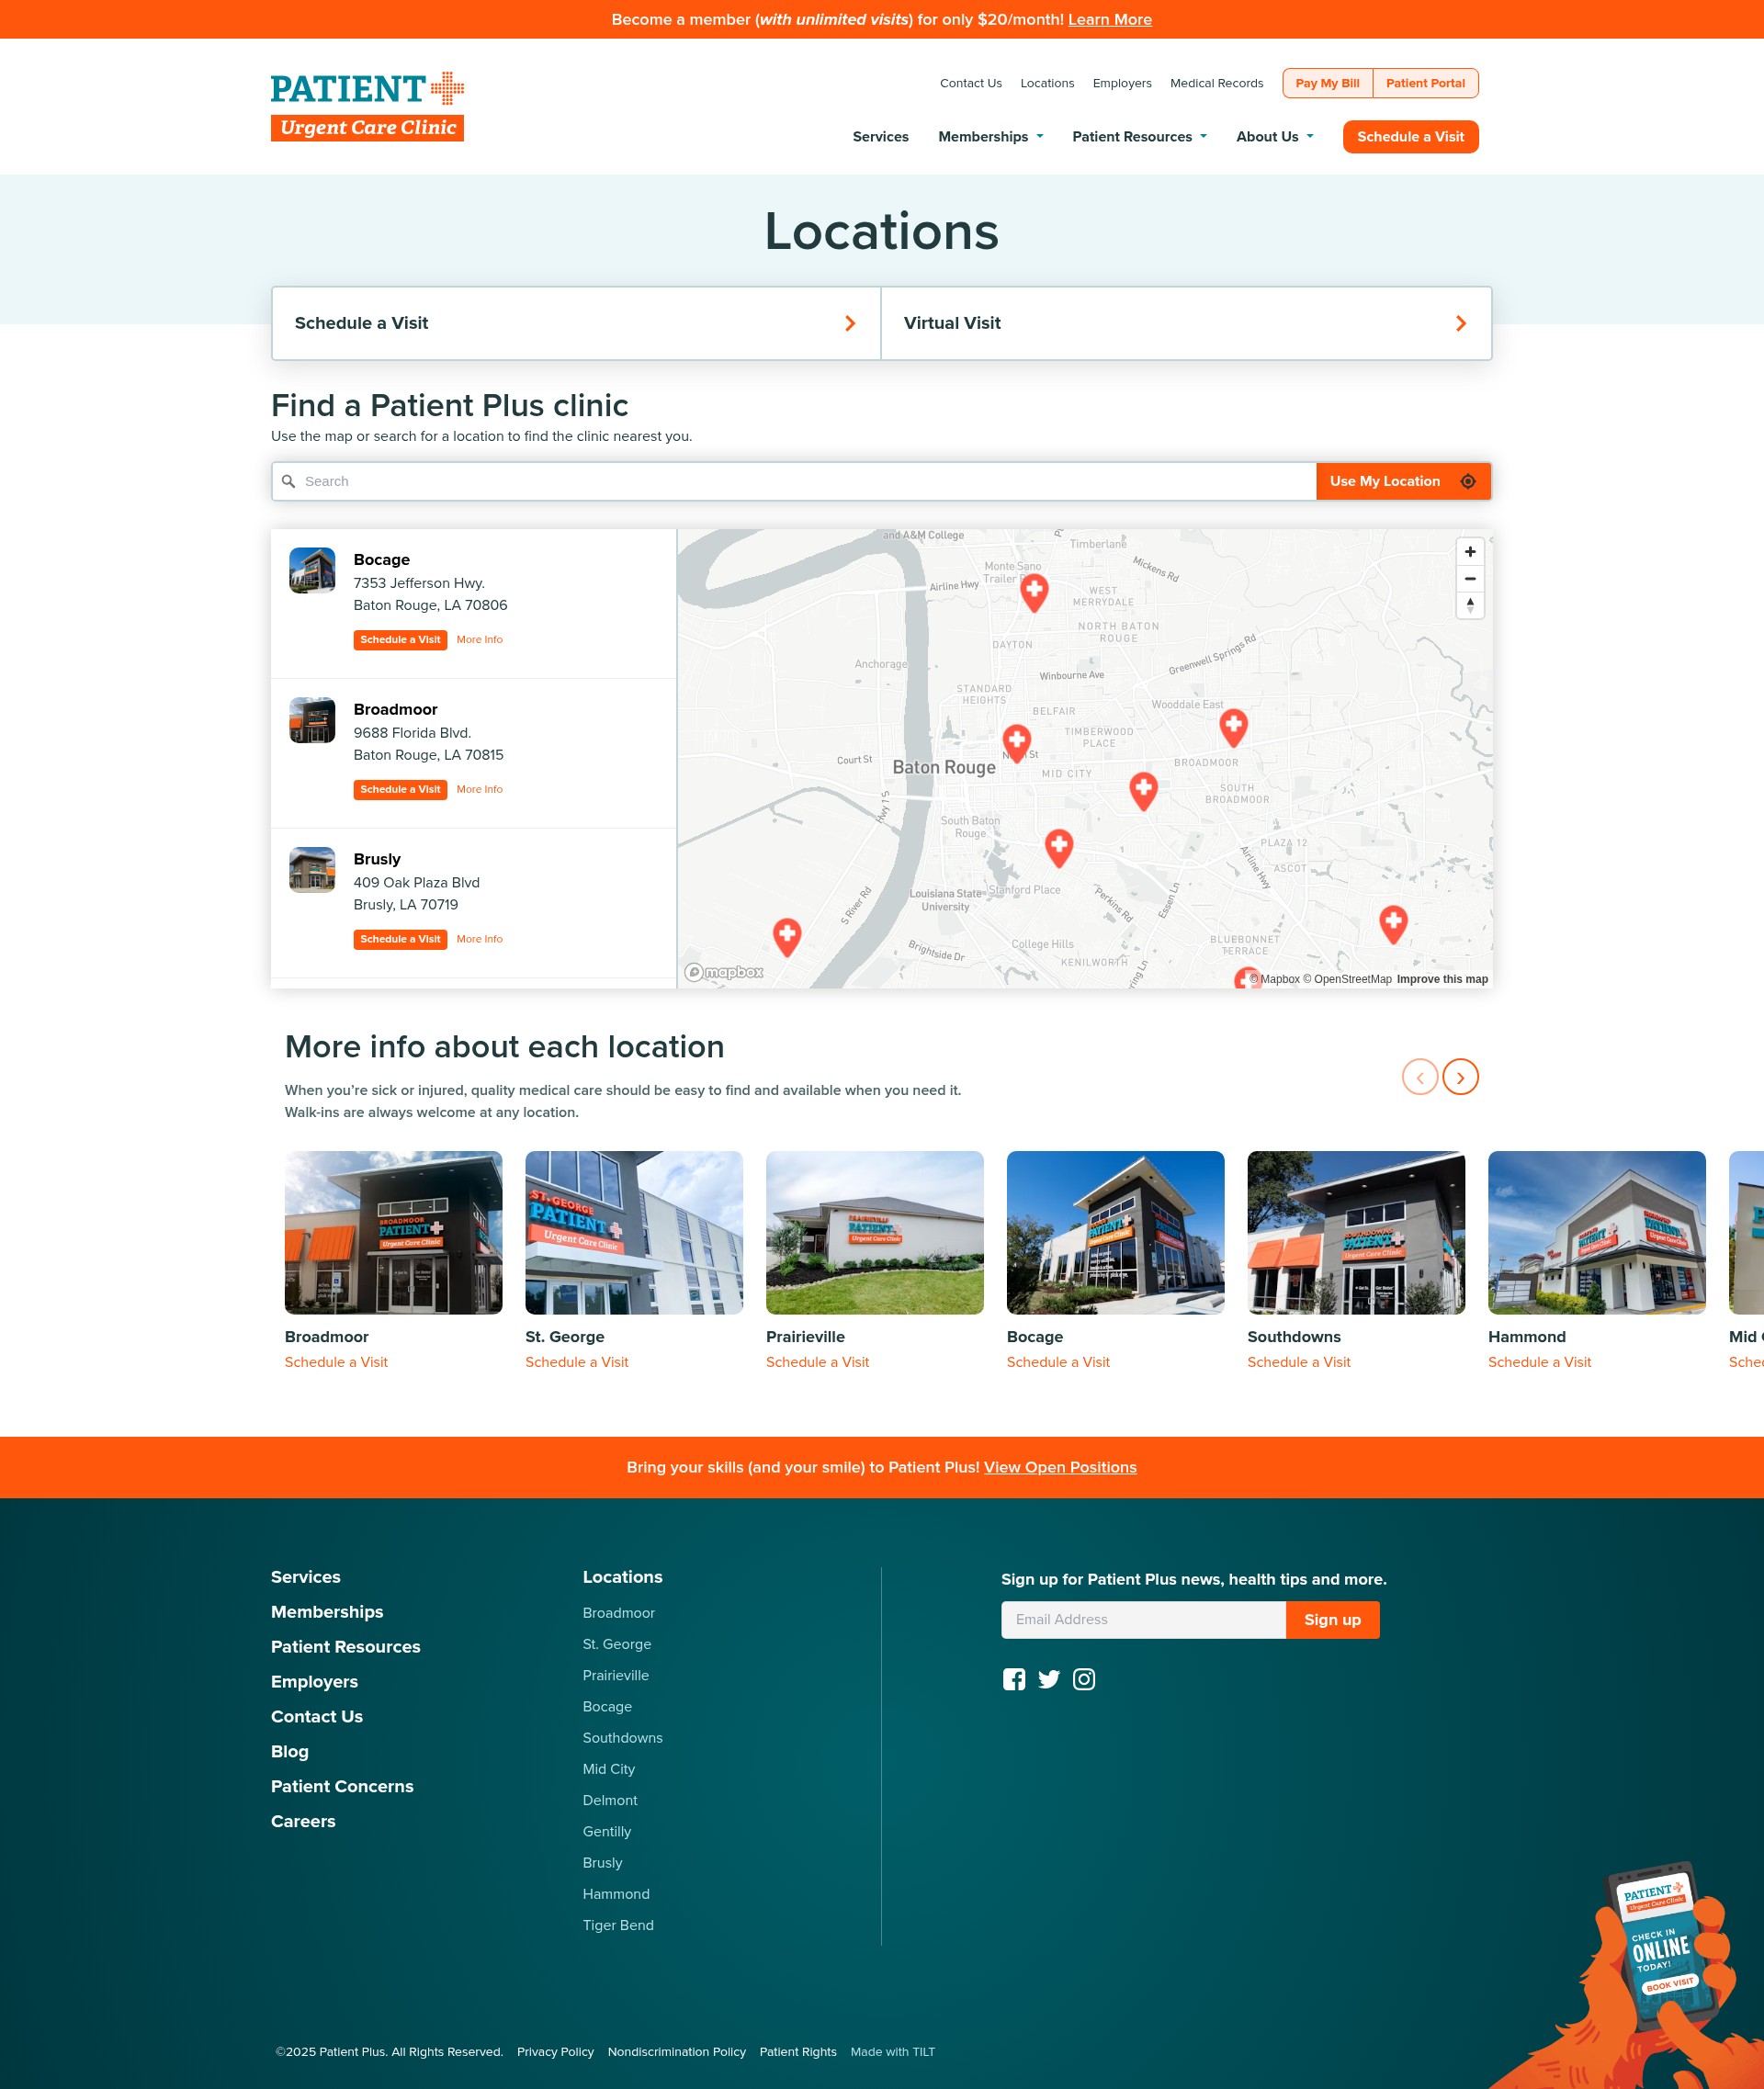Image resolution: width=1764 pixels, height=2089 pixels.
Task: Click the Email Address field
Action: point(1143,1619)
